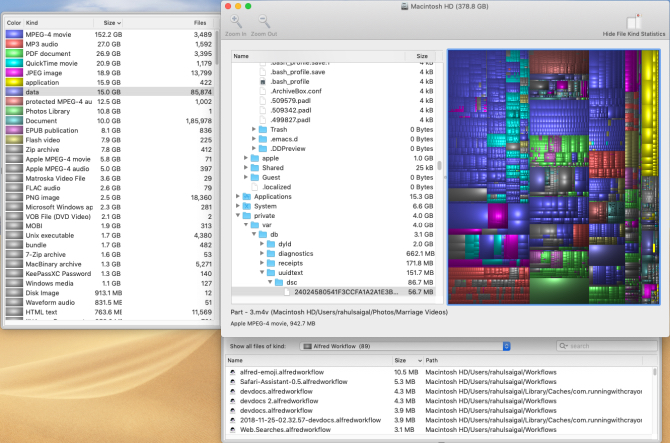Screen dimensions: 670x443
Task: Click the PDF document color swatch
Action: 13,53
